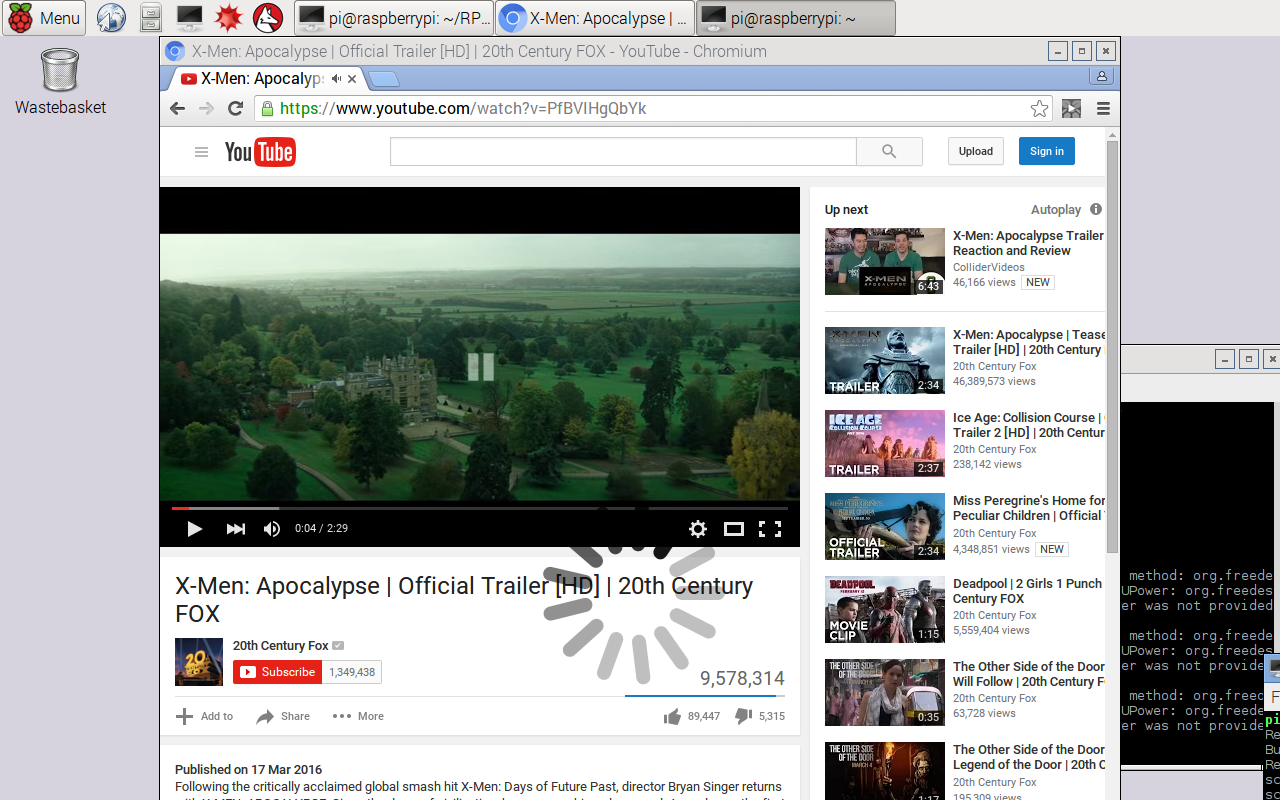Switch to the X-Men: Apocalypse taskbar entry
This screenshot has height=800, width=1280.
(x=595, y=18)
